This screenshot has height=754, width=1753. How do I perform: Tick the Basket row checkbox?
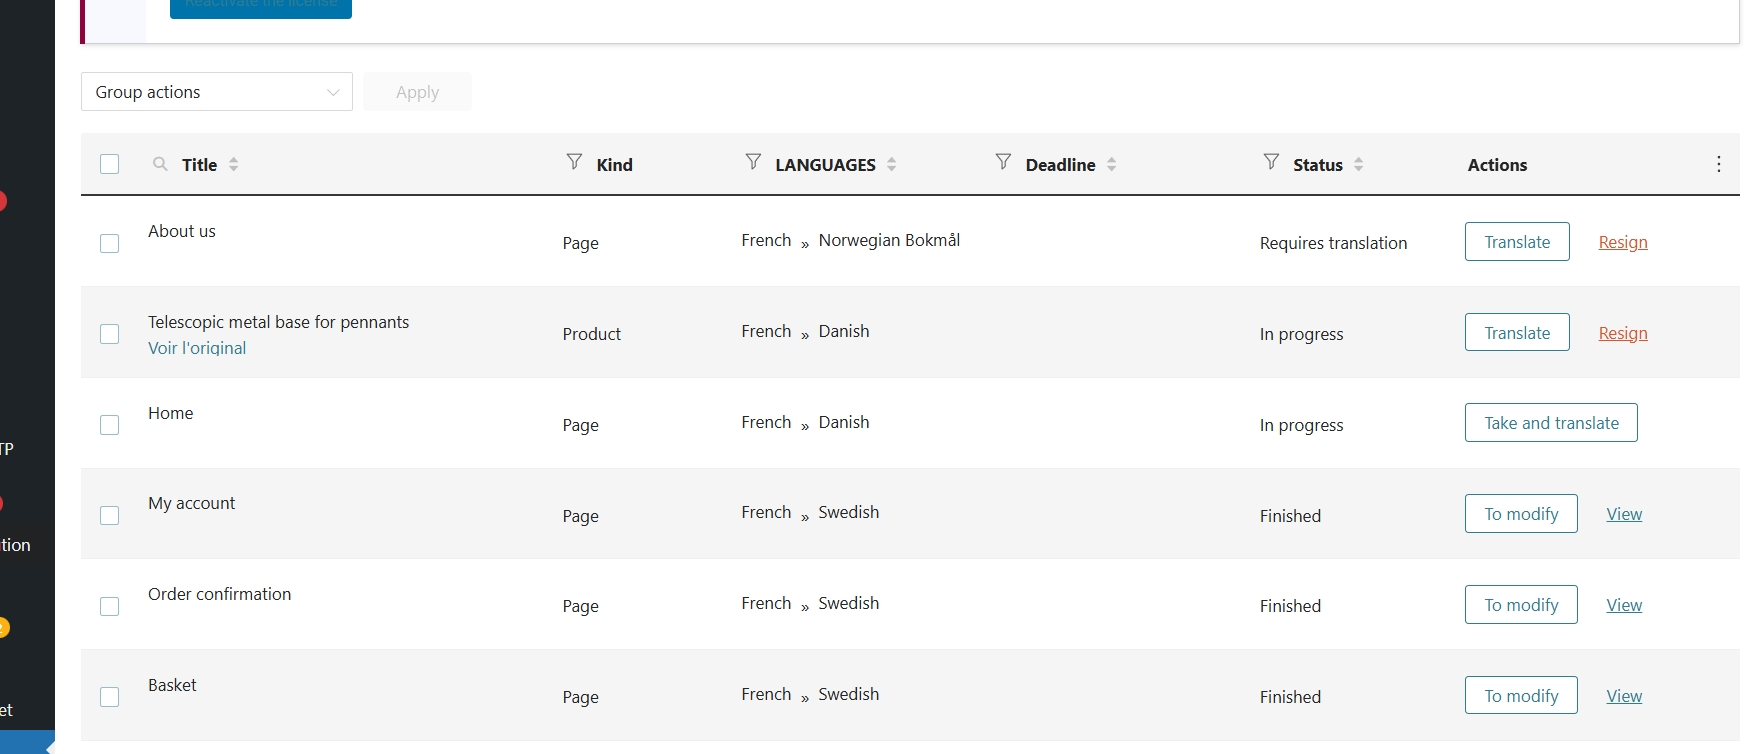[x=110, y=697]
